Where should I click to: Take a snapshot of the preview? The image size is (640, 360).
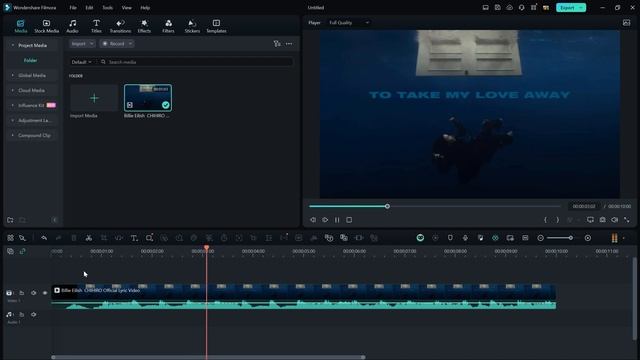[602, 220]
